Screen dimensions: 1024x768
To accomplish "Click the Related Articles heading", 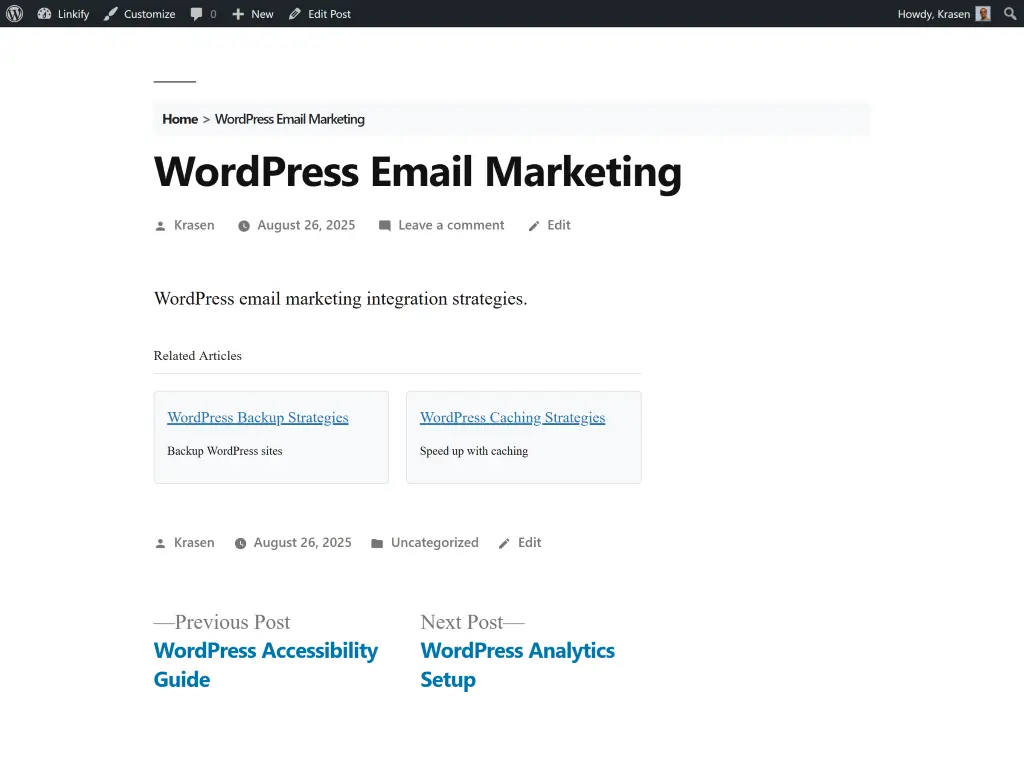I will click(198, 356).
